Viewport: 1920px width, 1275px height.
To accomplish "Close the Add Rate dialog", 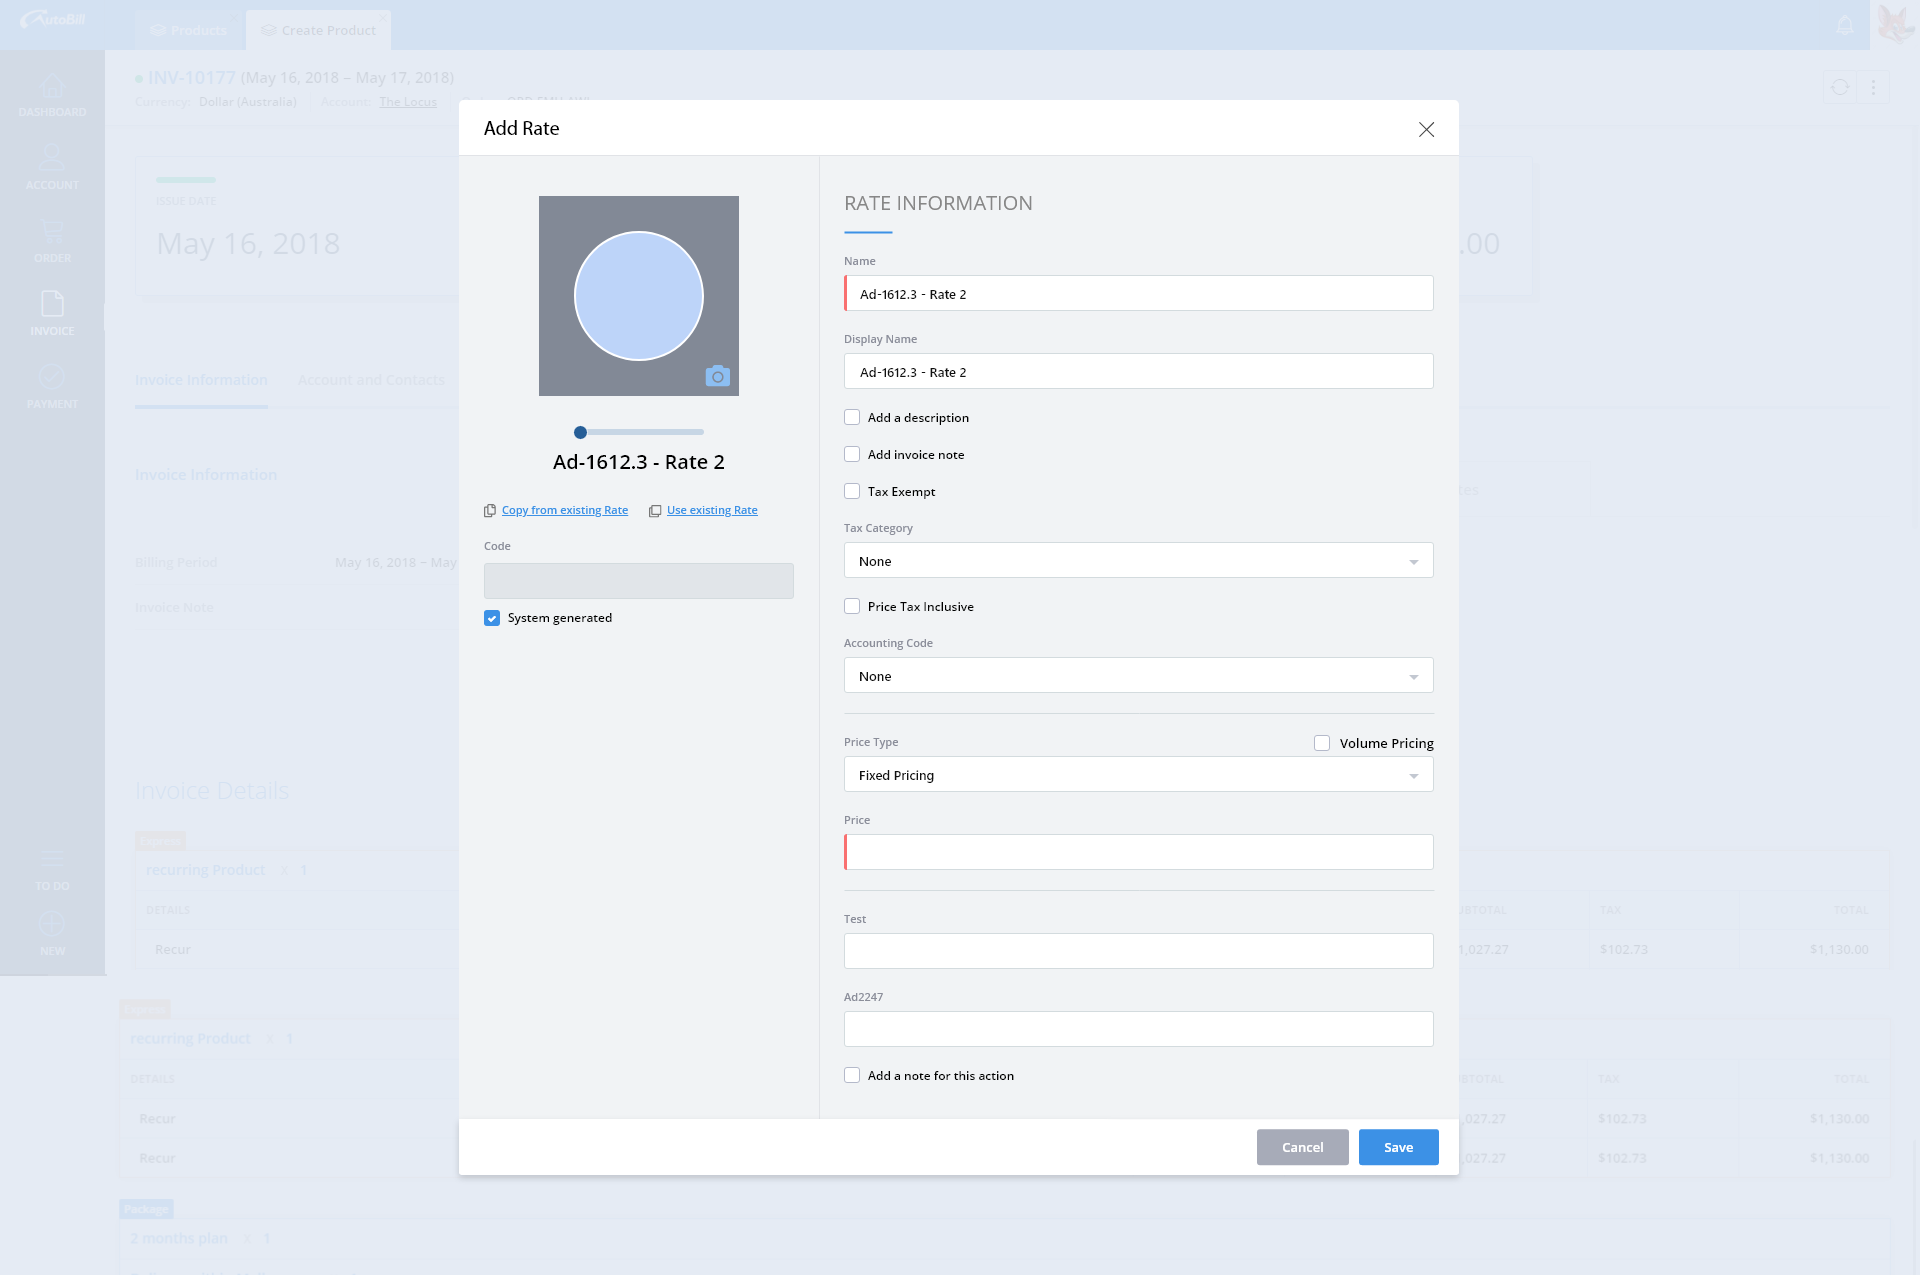I will click(1426, 129).
